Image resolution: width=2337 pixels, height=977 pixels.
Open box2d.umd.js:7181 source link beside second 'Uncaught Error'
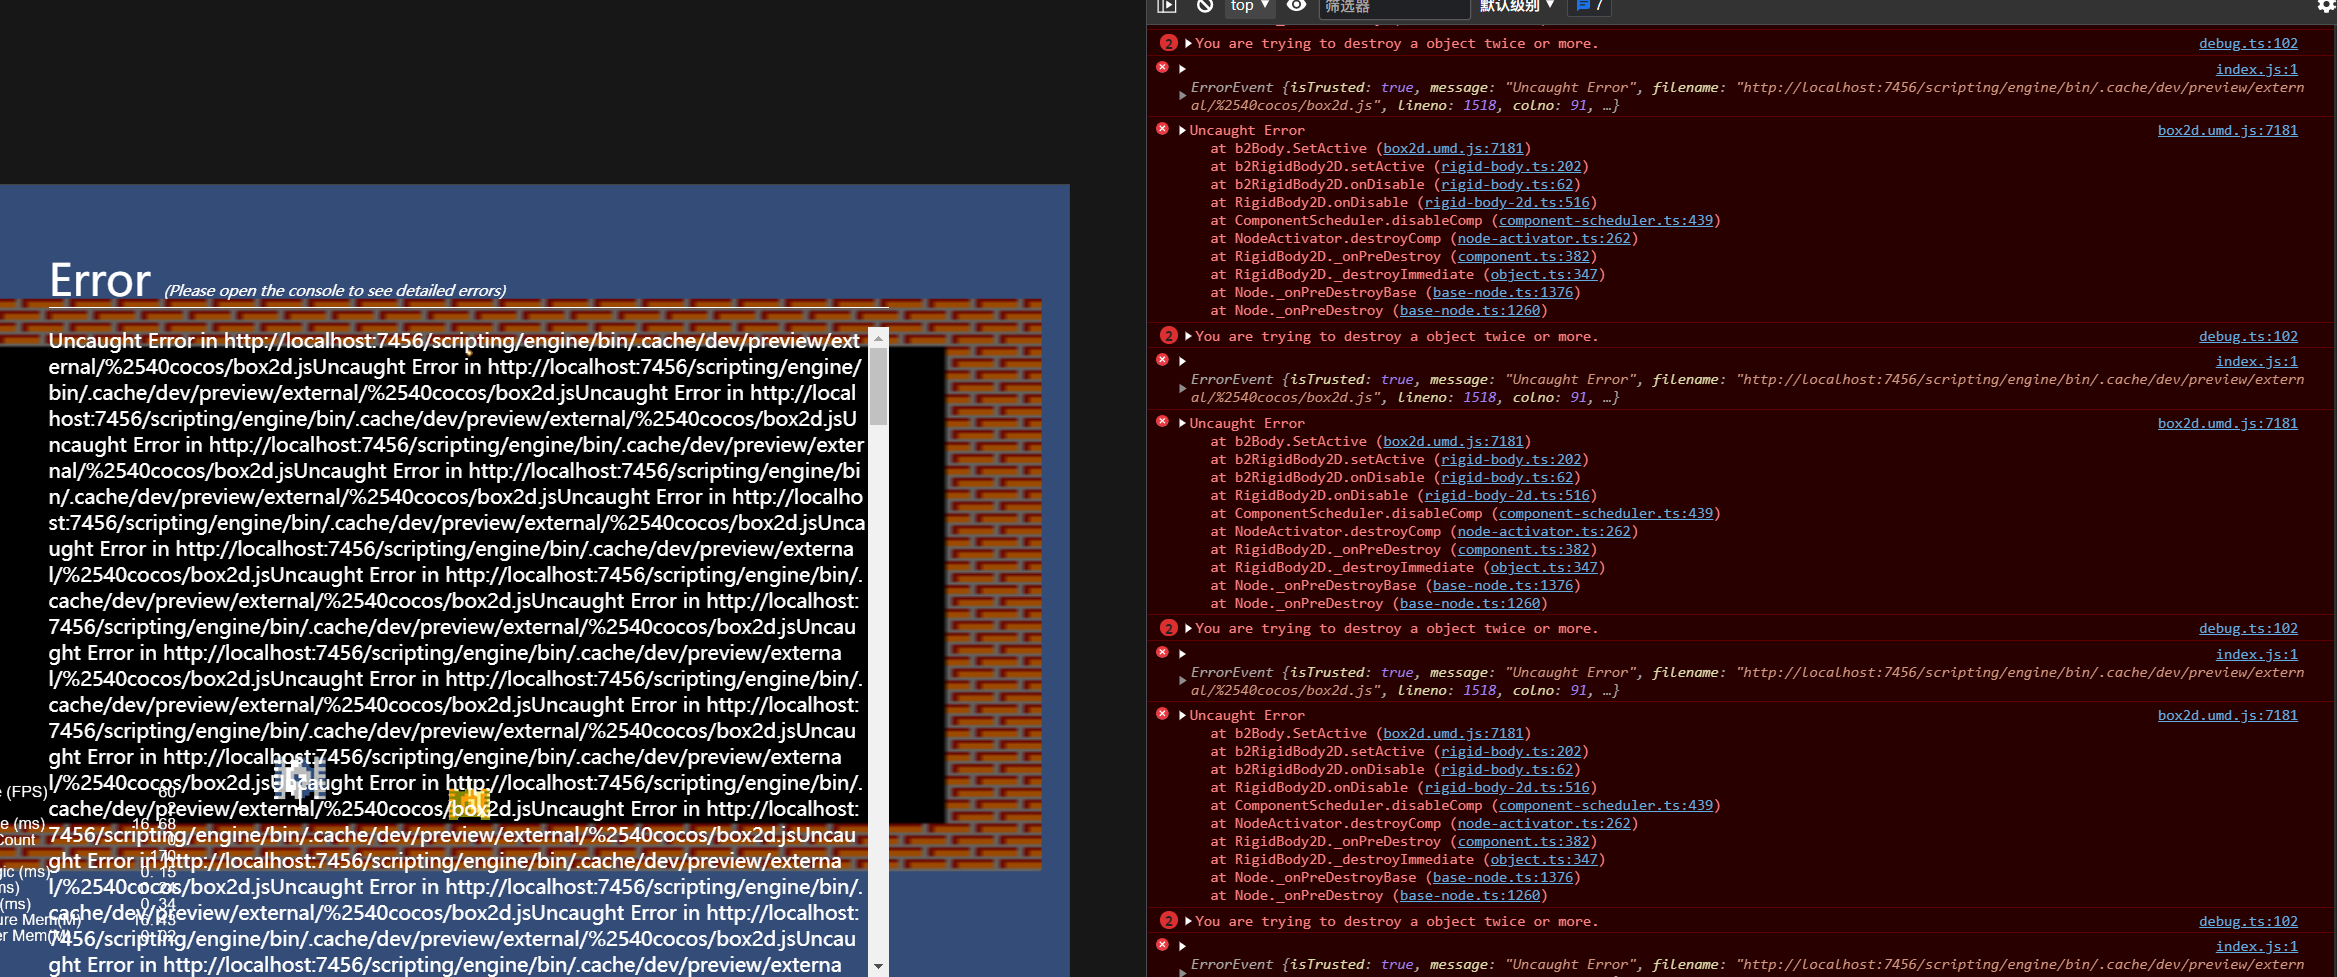coord(2228,424)
